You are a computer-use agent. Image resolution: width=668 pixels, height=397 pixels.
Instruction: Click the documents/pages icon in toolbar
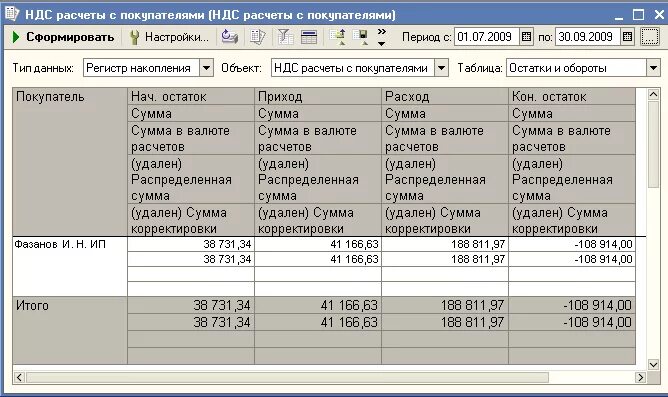pyautogui.click(x=257, y=37)
